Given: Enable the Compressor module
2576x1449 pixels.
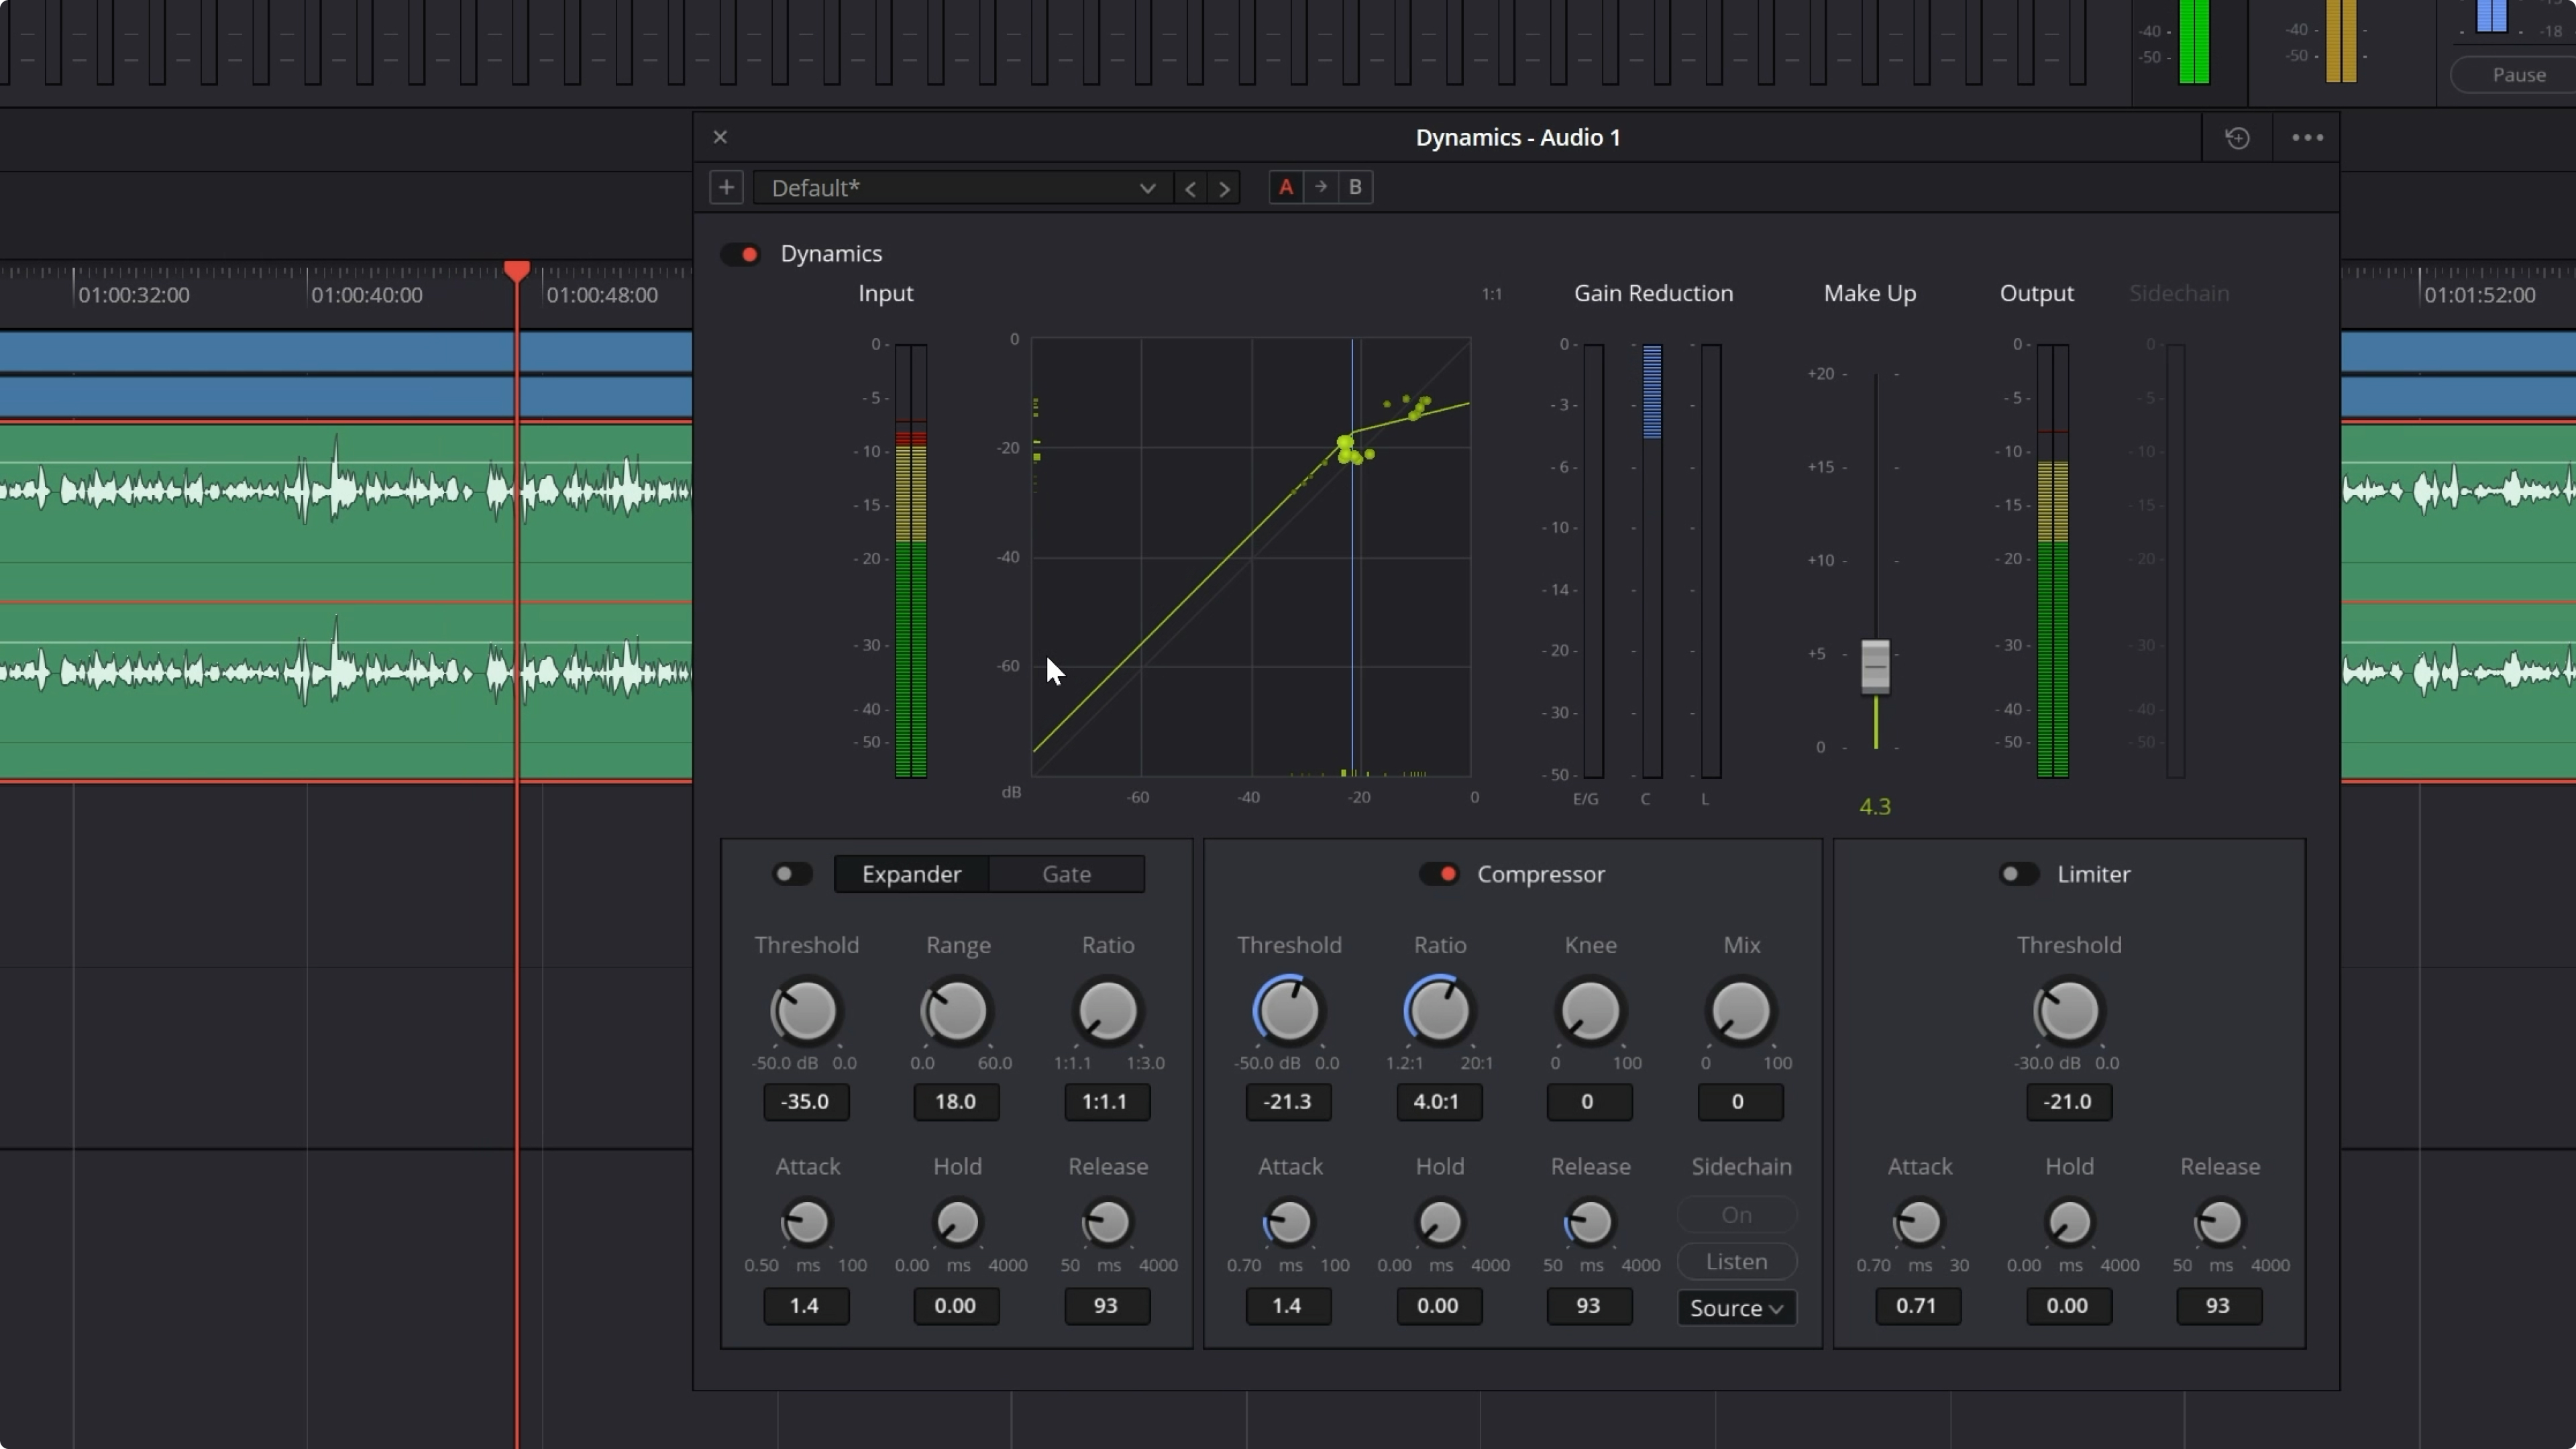Looking at the screenshot, I should [1442, 874].
